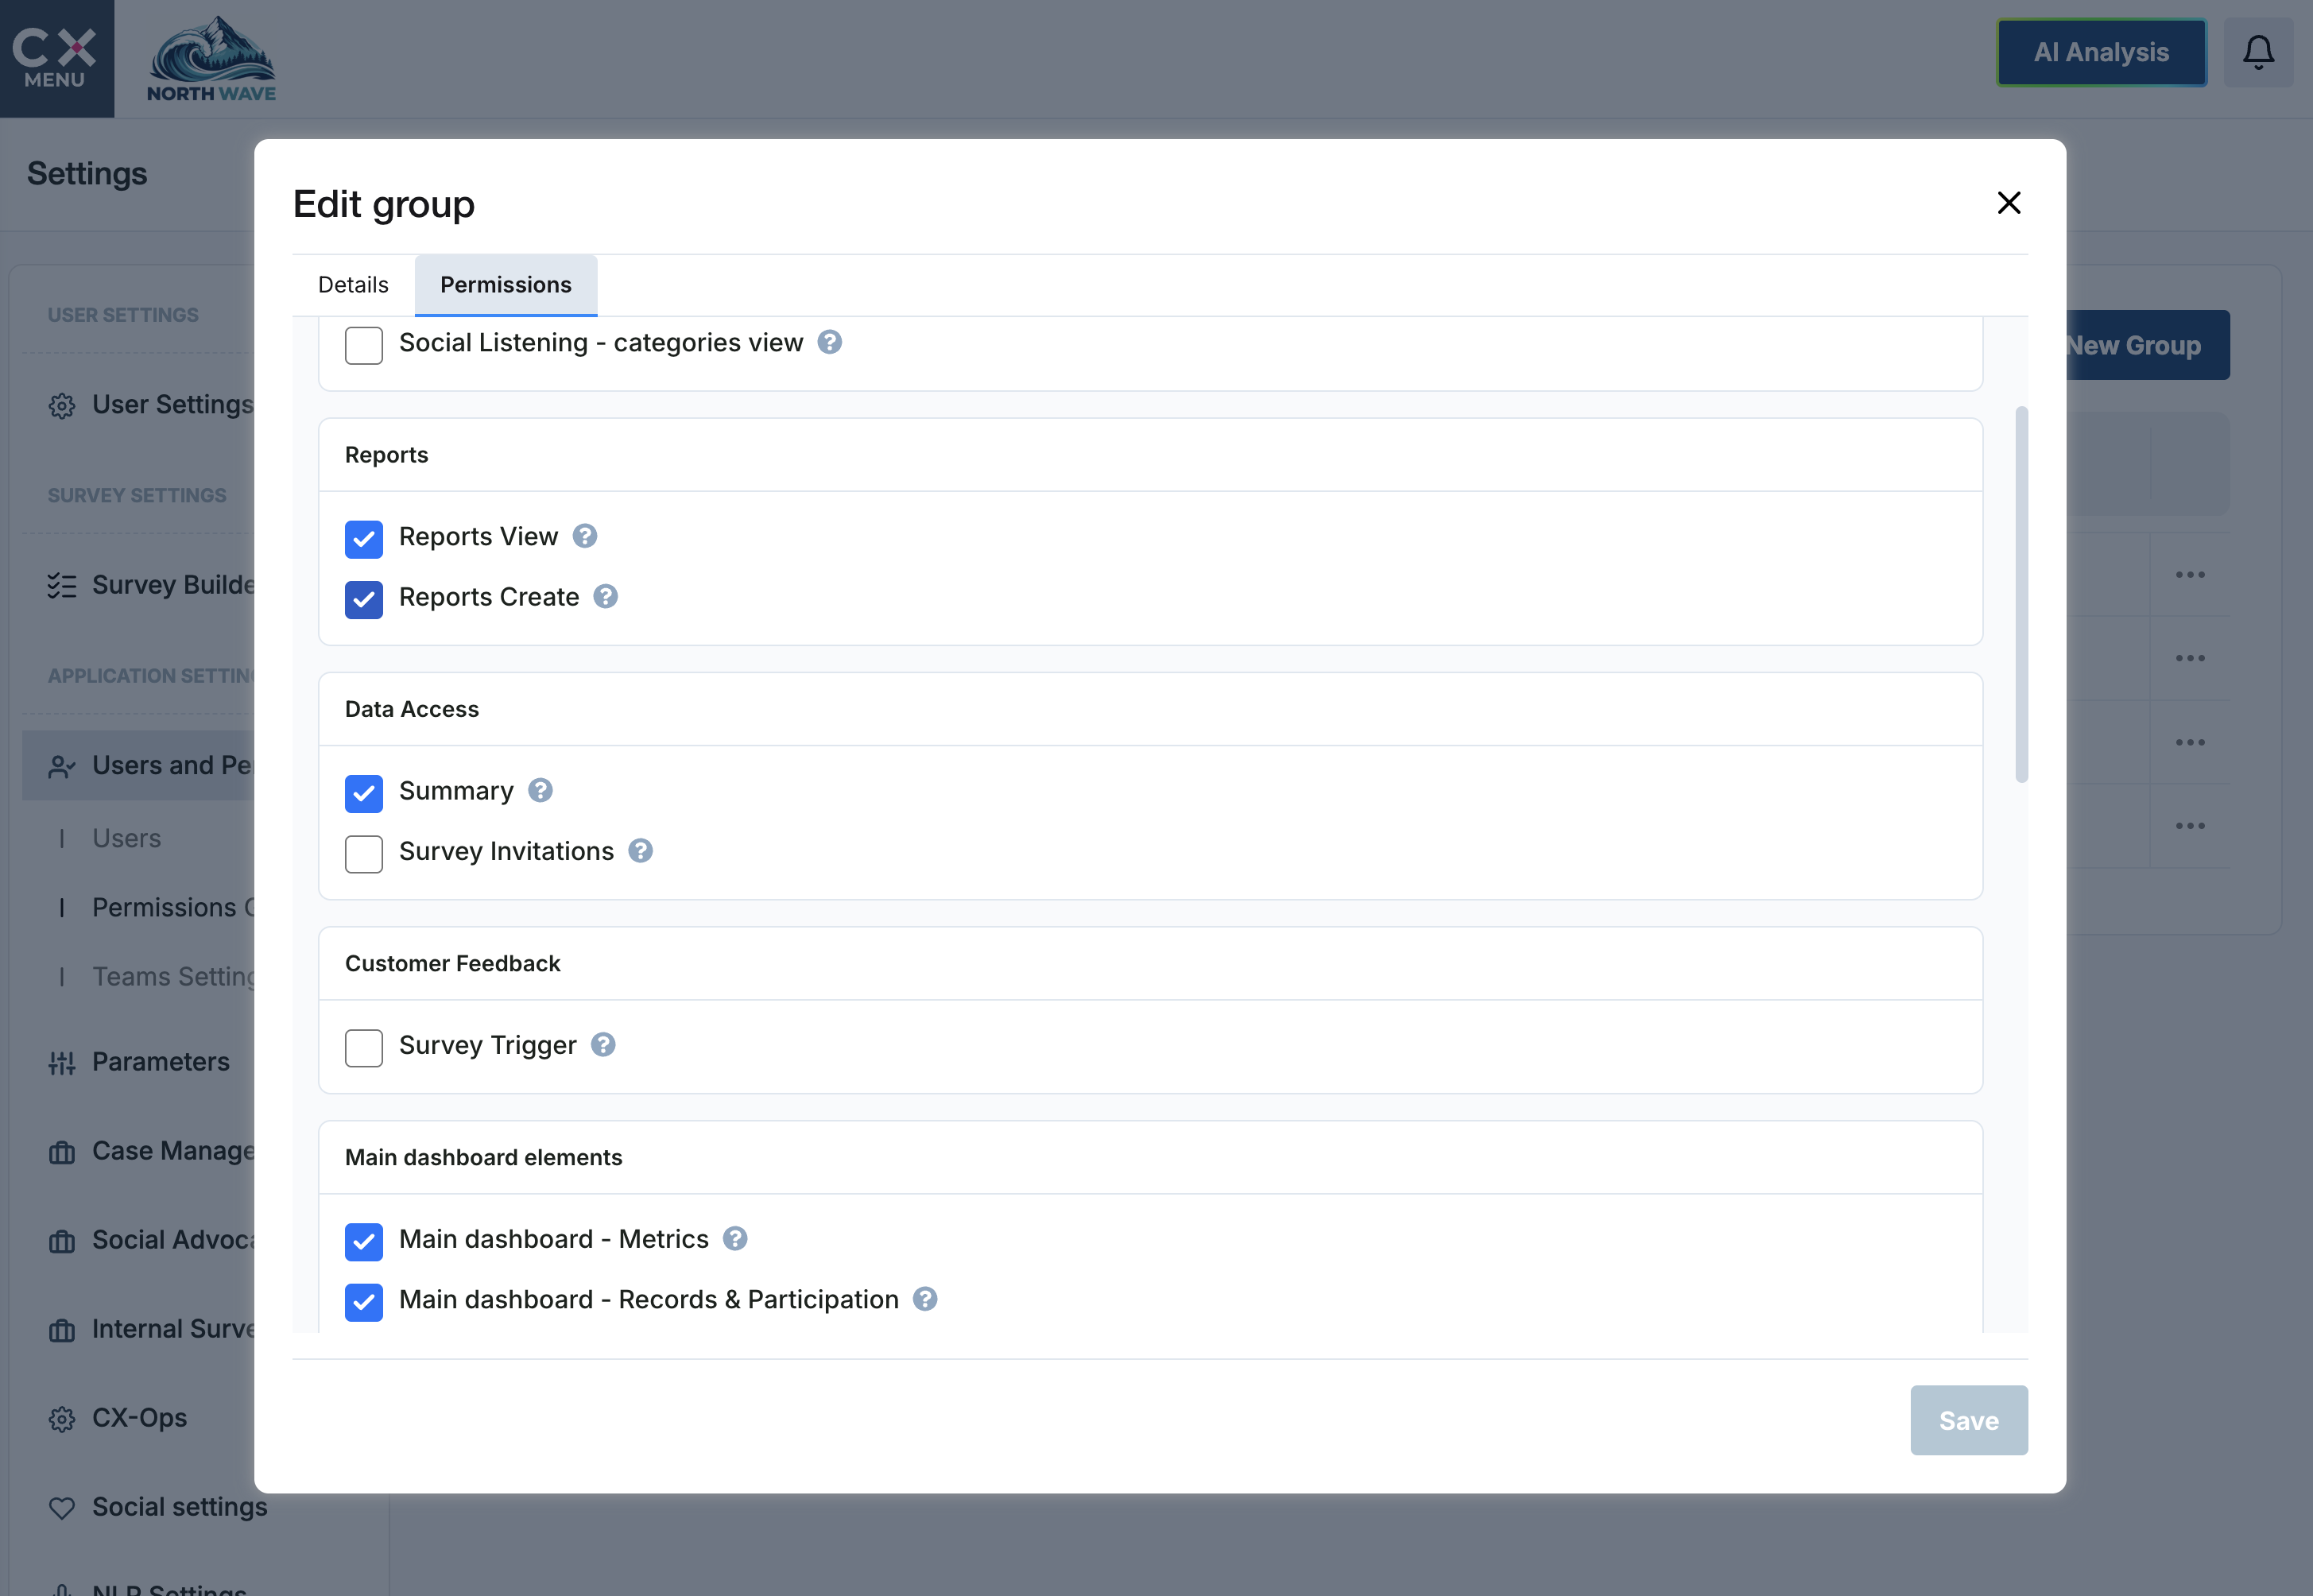Switch to the Details tab
The height and width of the screenshot is (1596, 2313).
tap(353, 285)
